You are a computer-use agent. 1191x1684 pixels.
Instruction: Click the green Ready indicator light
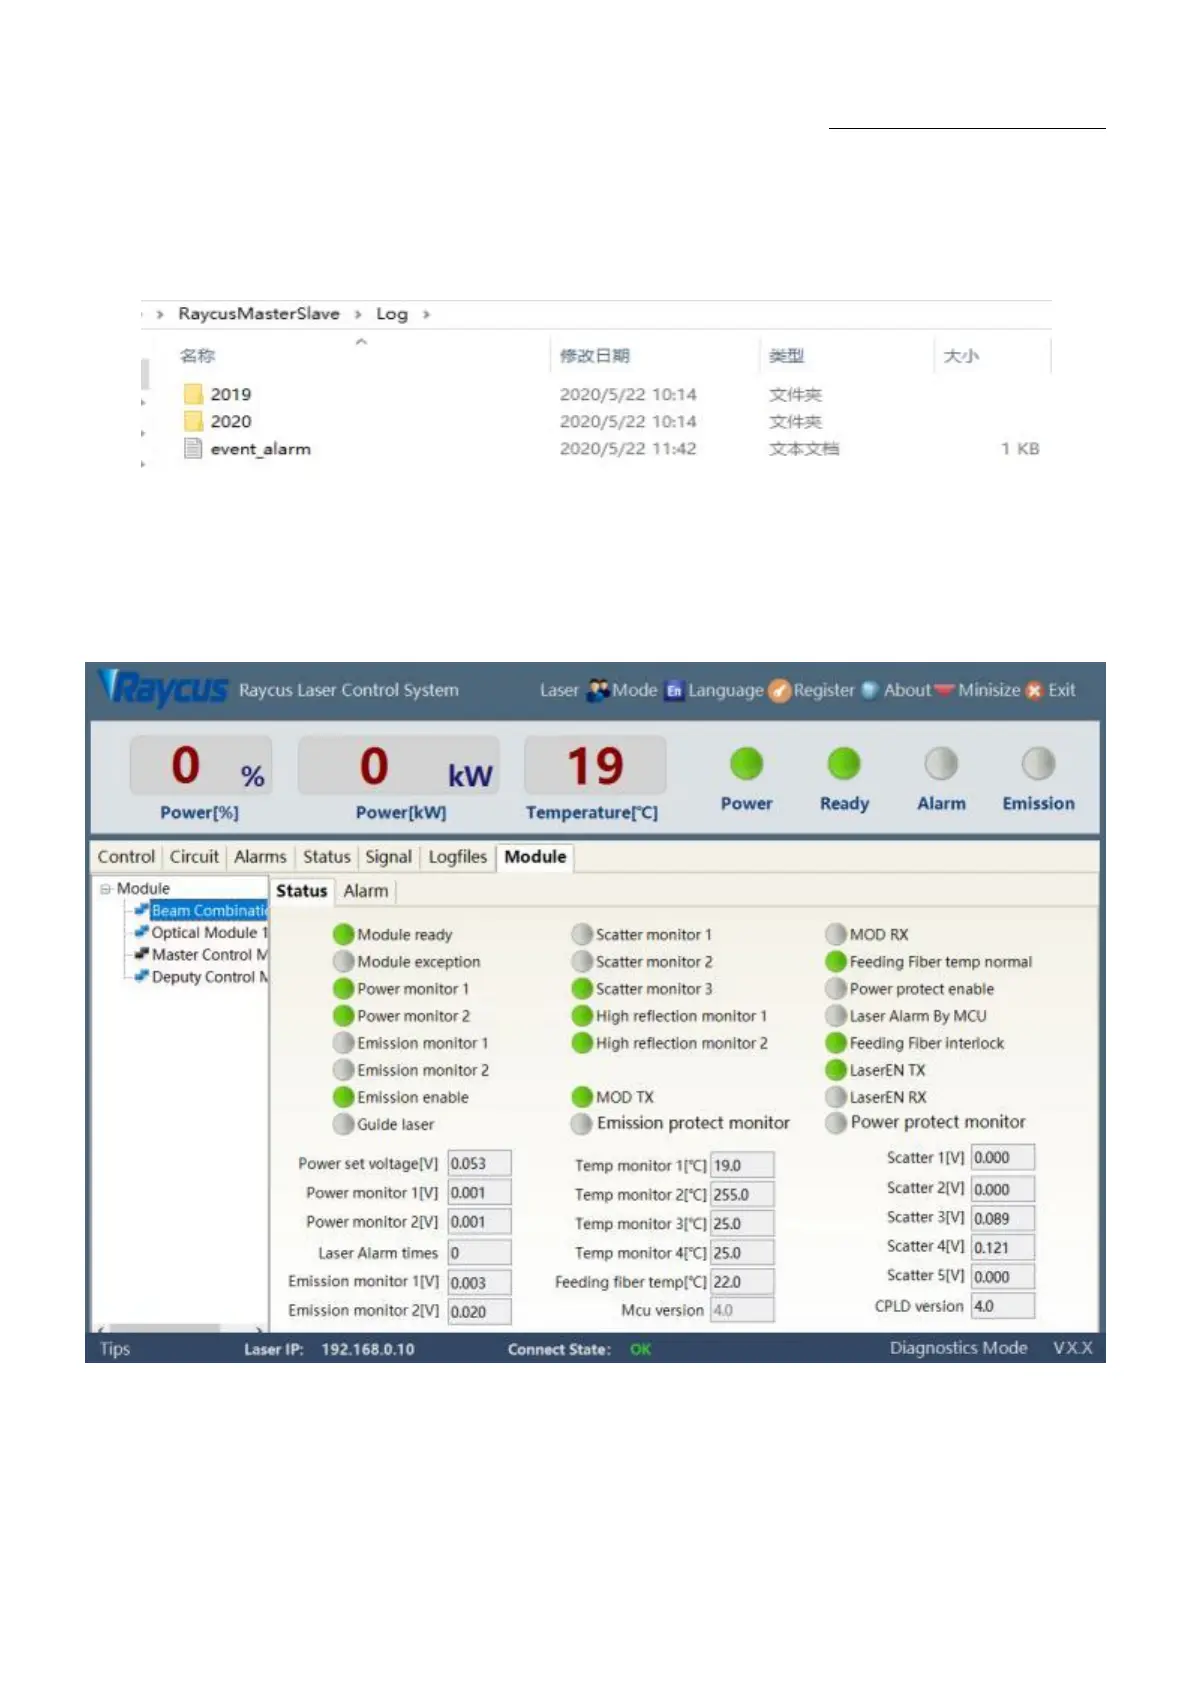point(844,764)
